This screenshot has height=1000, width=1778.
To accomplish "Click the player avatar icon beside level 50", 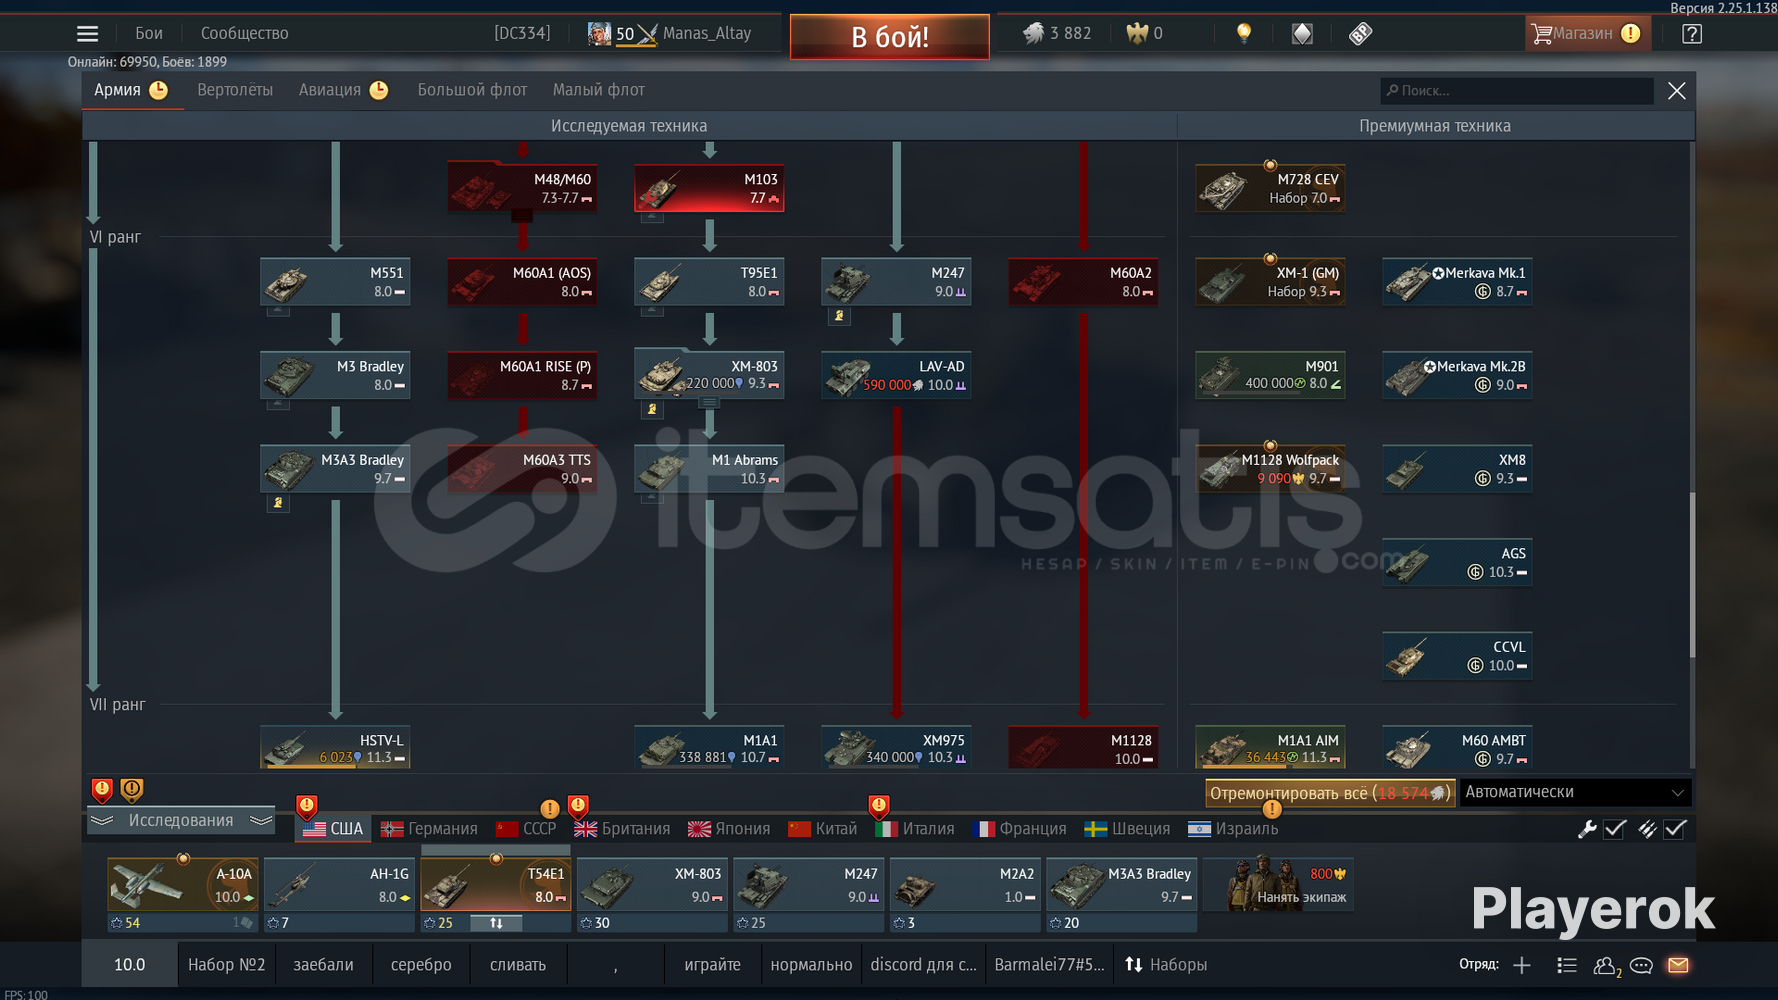I will (599, 33).
